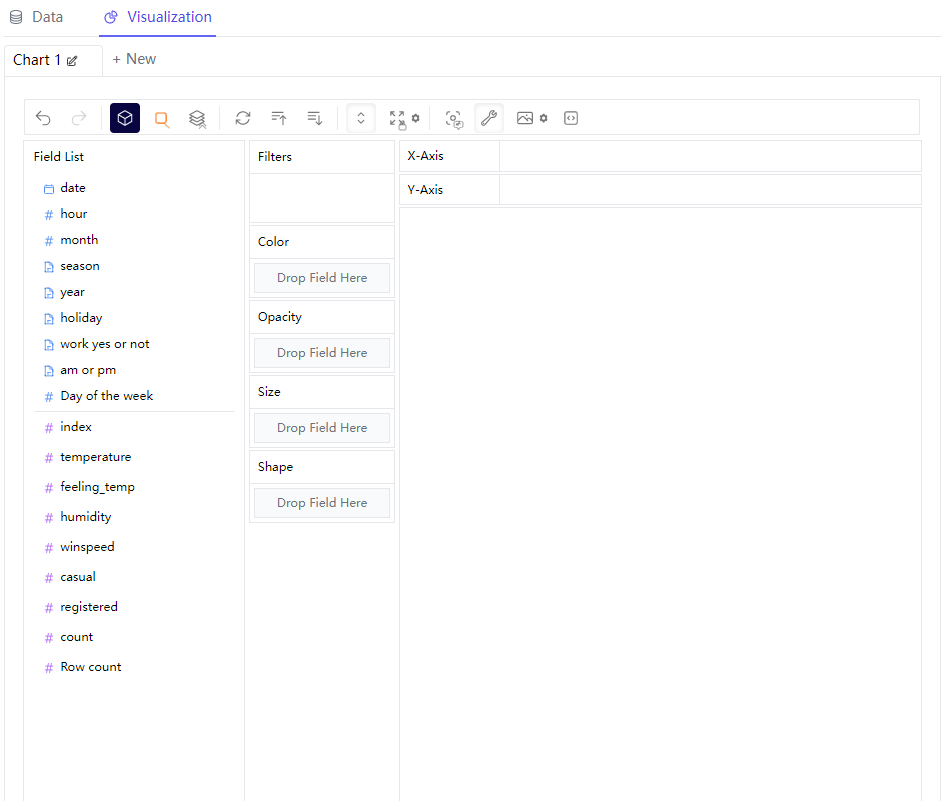
Task: Select the casual measure field
Action: pyautogui.click(x=78, y=577)
